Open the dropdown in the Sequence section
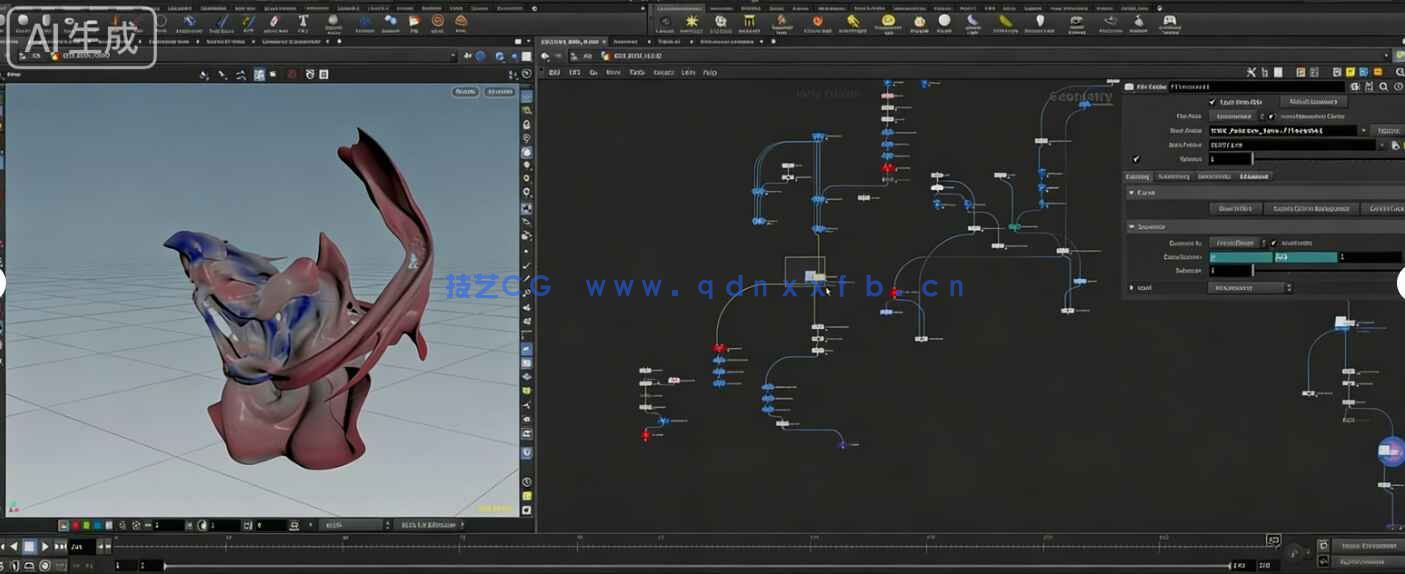This screenshot has height=574, width=1405. (x=1237, y=243)
